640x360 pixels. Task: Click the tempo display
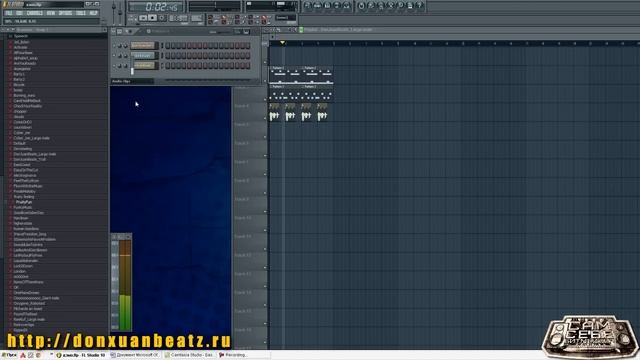[x=178, y=18]
